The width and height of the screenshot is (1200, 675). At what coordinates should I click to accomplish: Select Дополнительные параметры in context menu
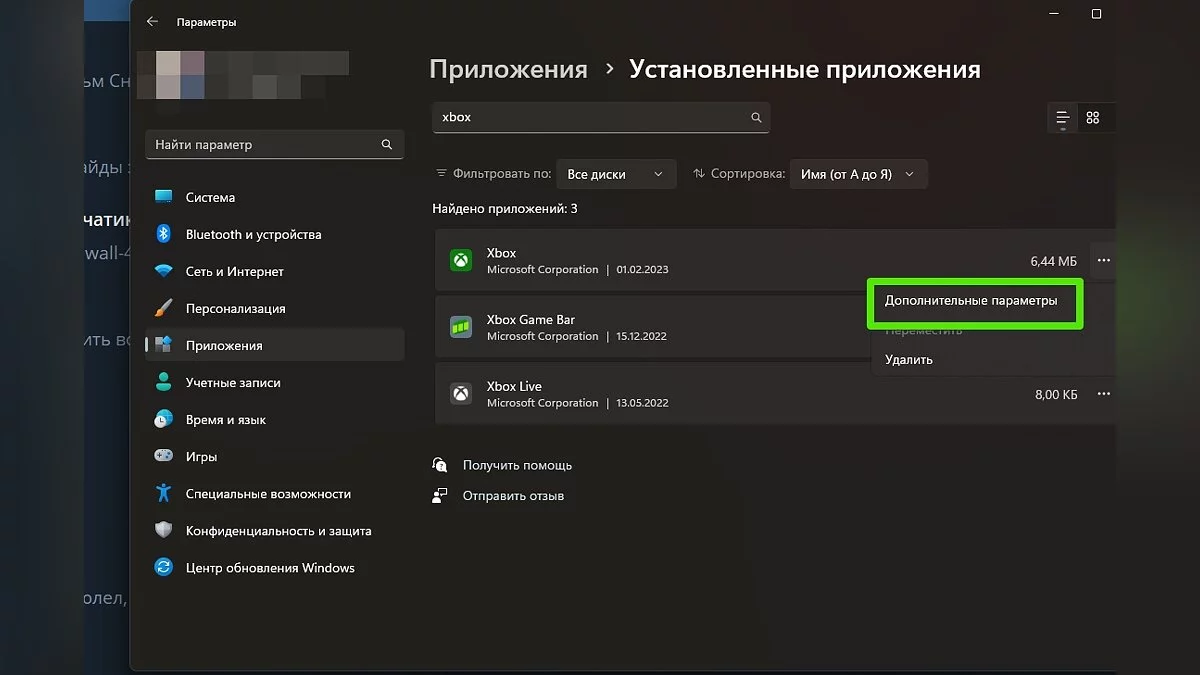click(x=971, y=301)
